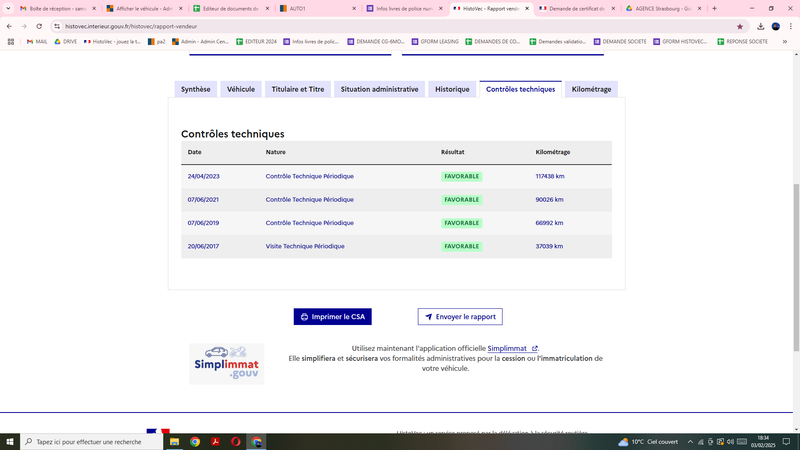Viewport: 800px width, 450px height.
Task: Open Chrome three-dot menu
Action: tap(791, 27)
